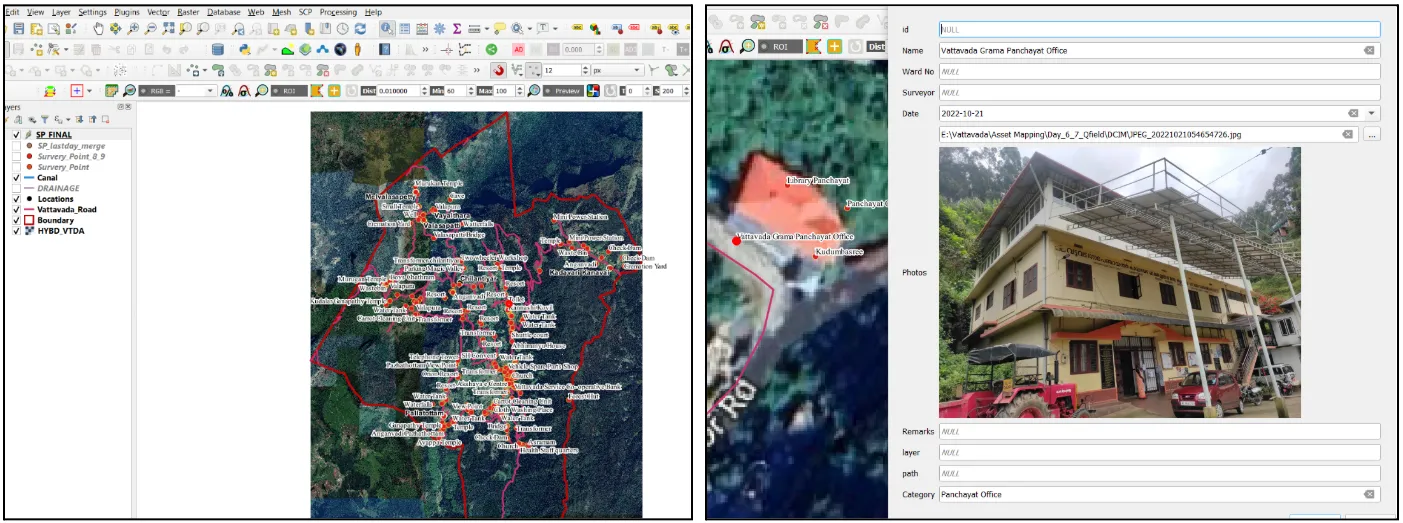The width and height of the screenshot is (1403, 523).
Task: Expand the measure tool dropdown arrow
Action: click(x=488, y=29)
